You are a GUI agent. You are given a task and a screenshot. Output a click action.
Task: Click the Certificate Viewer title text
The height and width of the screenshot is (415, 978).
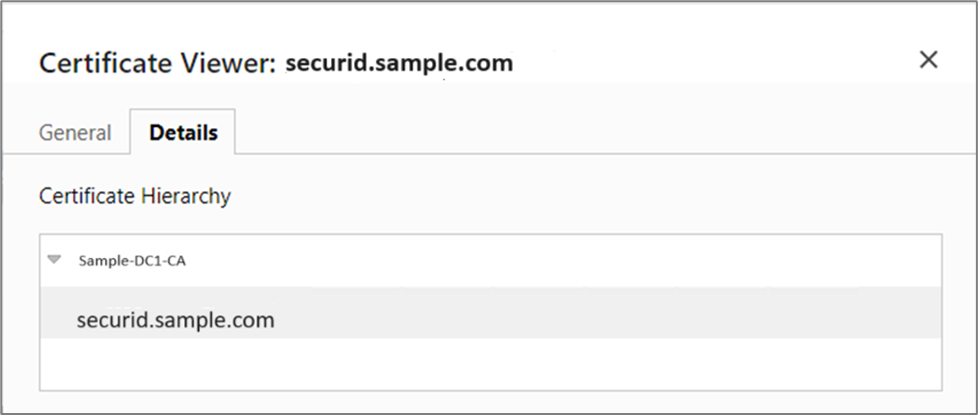coord(155,64)
